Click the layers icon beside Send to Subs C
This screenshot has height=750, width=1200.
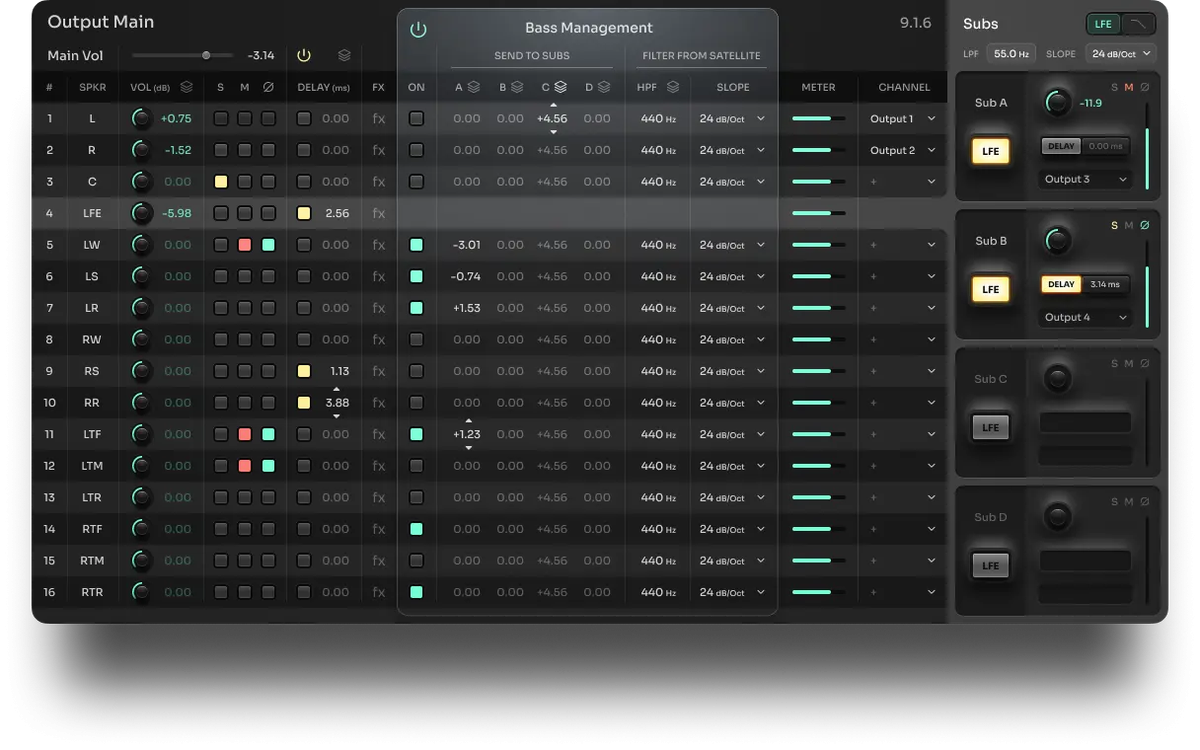click(x=561, y=88)
